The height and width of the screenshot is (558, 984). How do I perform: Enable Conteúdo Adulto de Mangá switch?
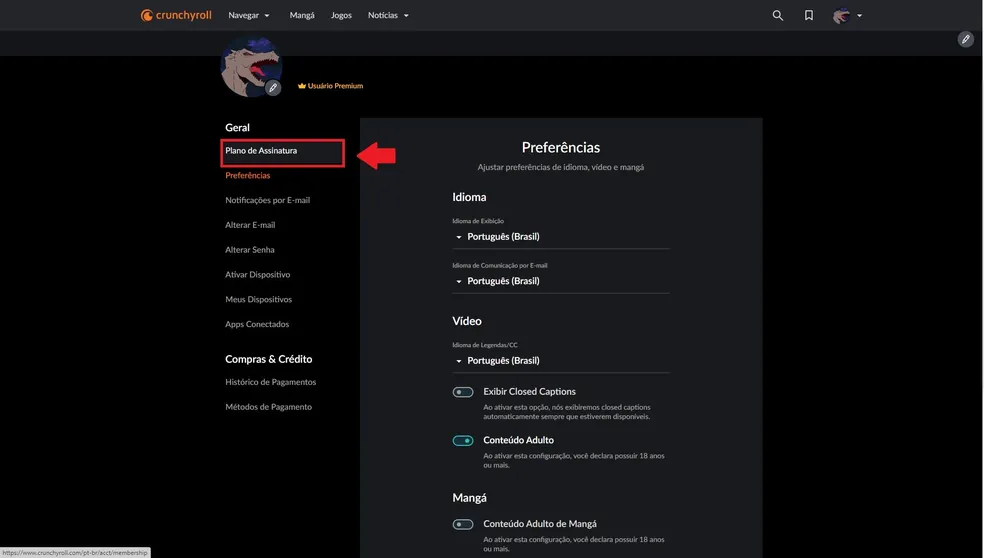point(462,524)
